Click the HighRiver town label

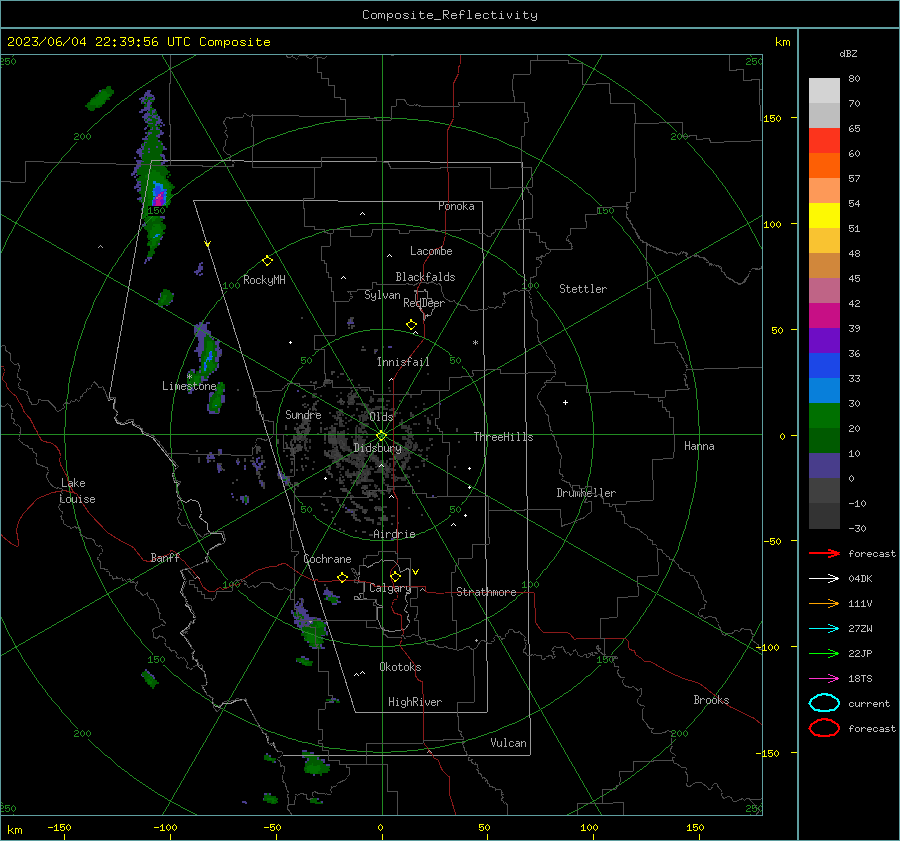[415, 702]
